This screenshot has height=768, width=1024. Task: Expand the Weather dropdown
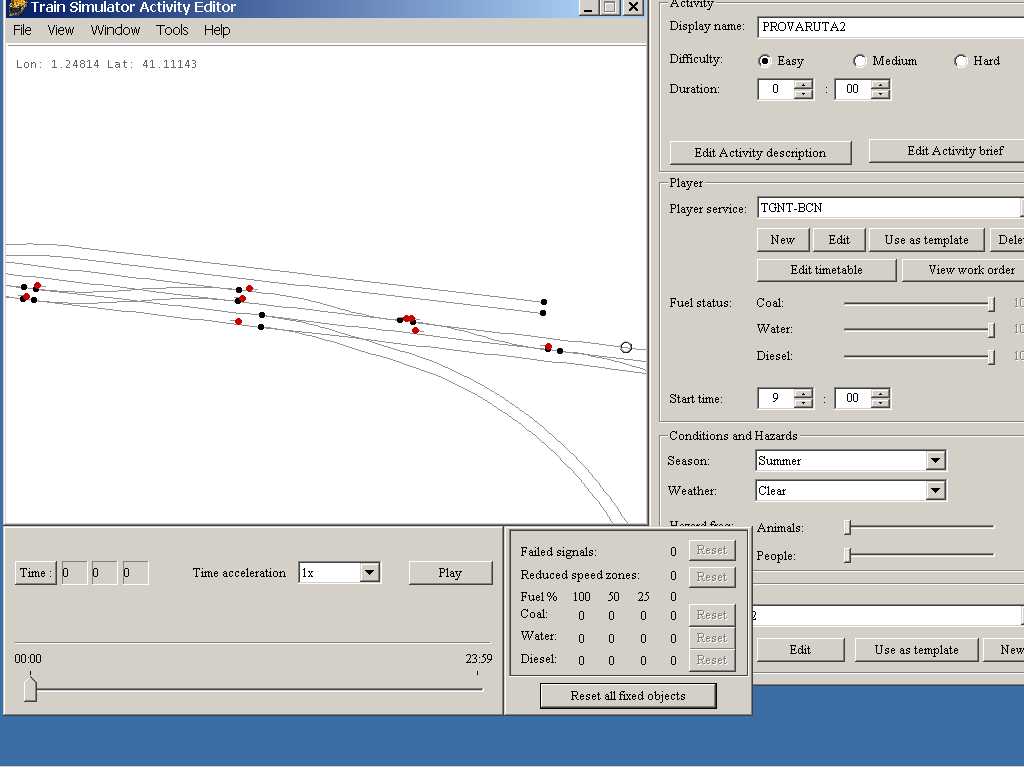click(935, 491)
